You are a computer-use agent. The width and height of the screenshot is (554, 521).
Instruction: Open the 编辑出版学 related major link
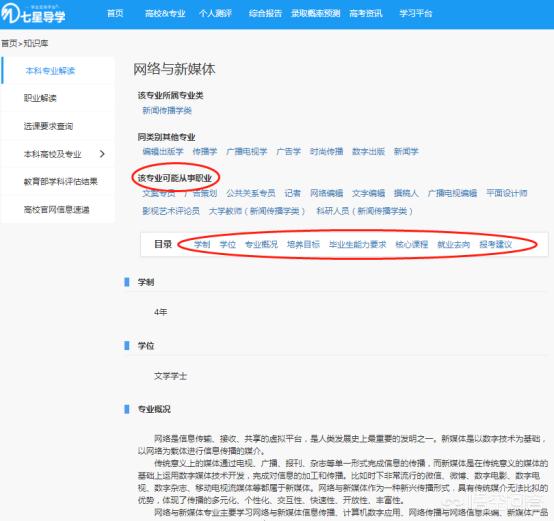click(163, 152)
